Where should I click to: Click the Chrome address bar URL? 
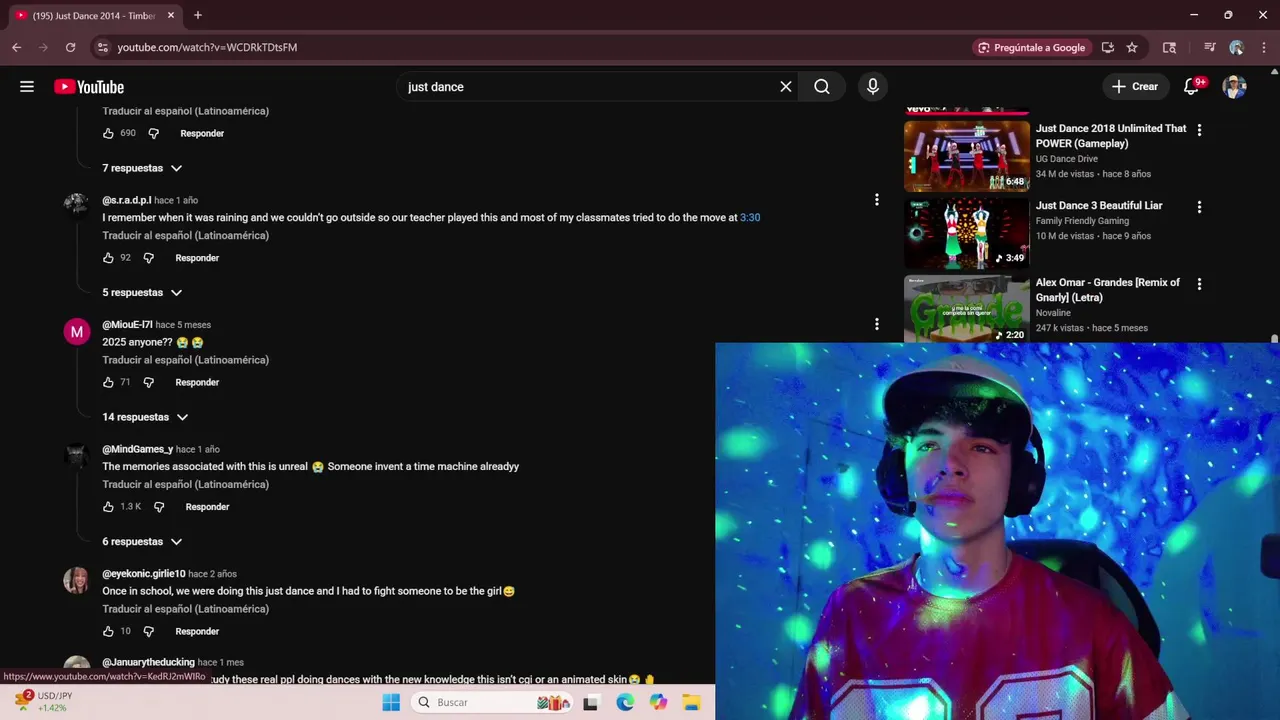[x=207, y=47]
